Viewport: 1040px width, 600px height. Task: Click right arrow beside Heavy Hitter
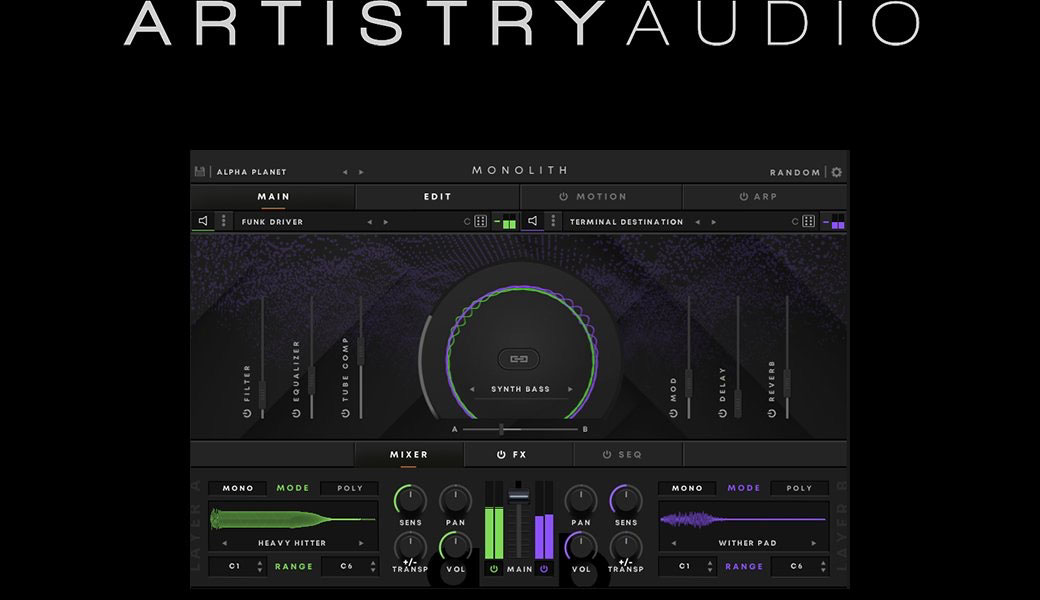point(361,543)
